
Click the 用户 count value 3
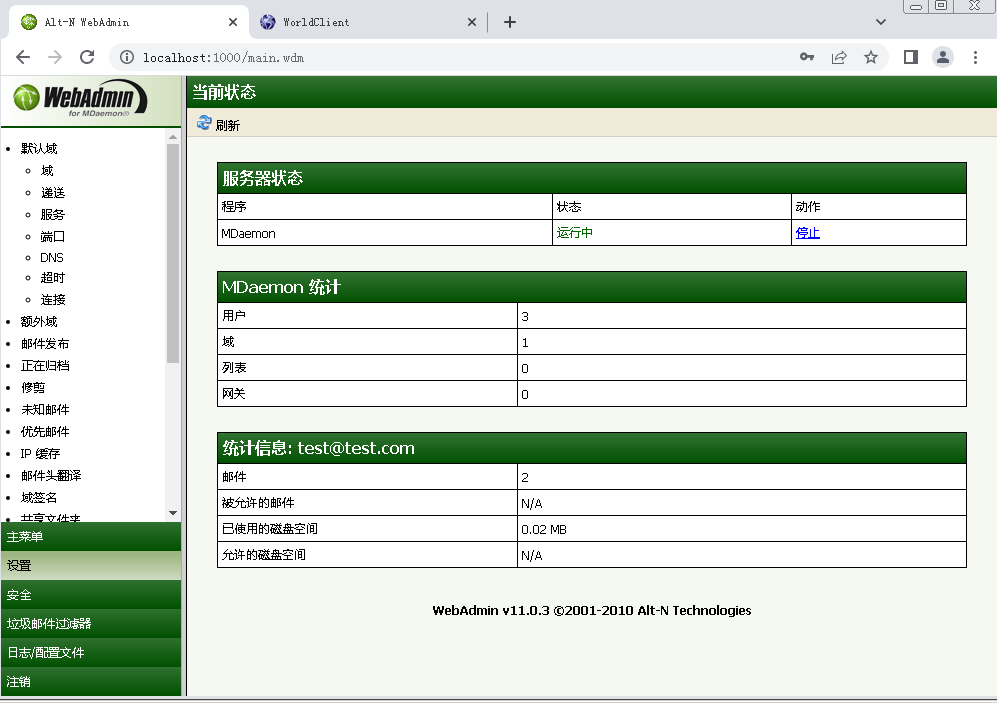click(x=525, y=316)
